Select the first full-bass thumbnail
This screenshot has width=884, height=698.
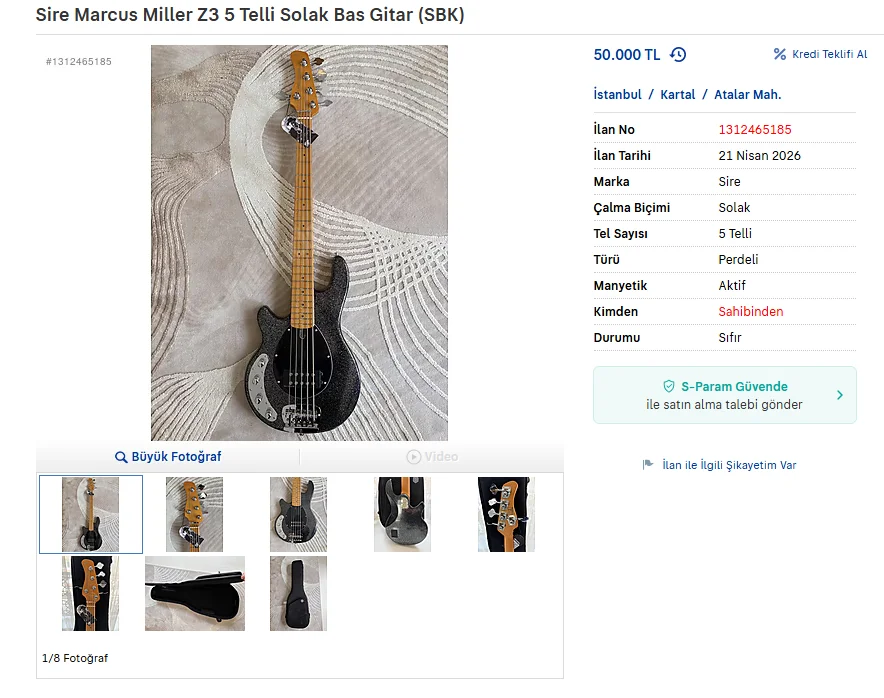tap(90, 514)
